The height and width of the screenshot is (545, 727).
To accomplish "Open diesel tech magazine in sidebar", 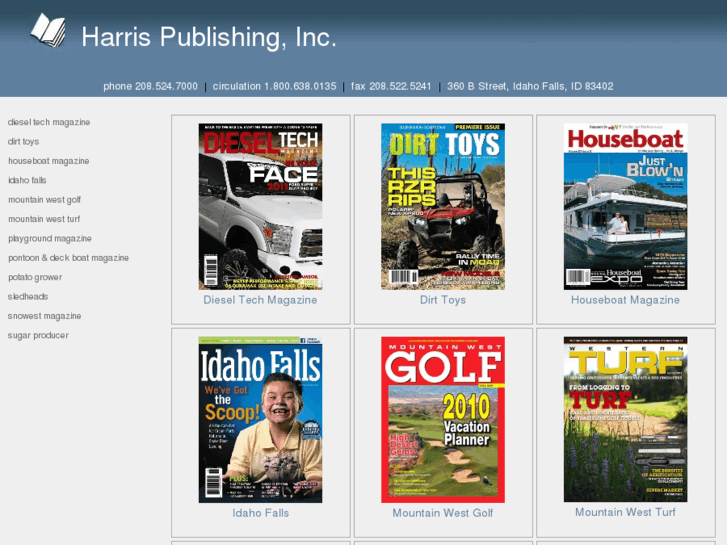I will pyautogui.click(x=49, y=122).
